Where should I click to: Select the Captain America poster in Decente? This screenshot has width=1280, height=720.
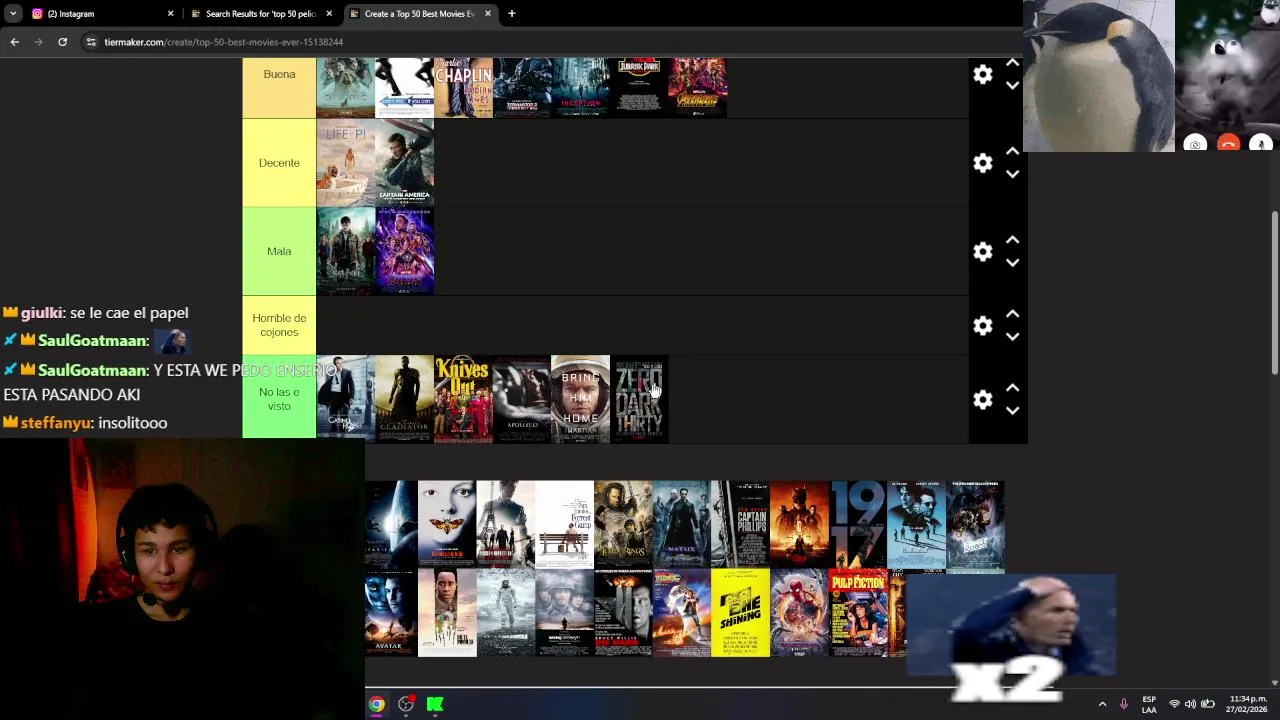[404, 163]
